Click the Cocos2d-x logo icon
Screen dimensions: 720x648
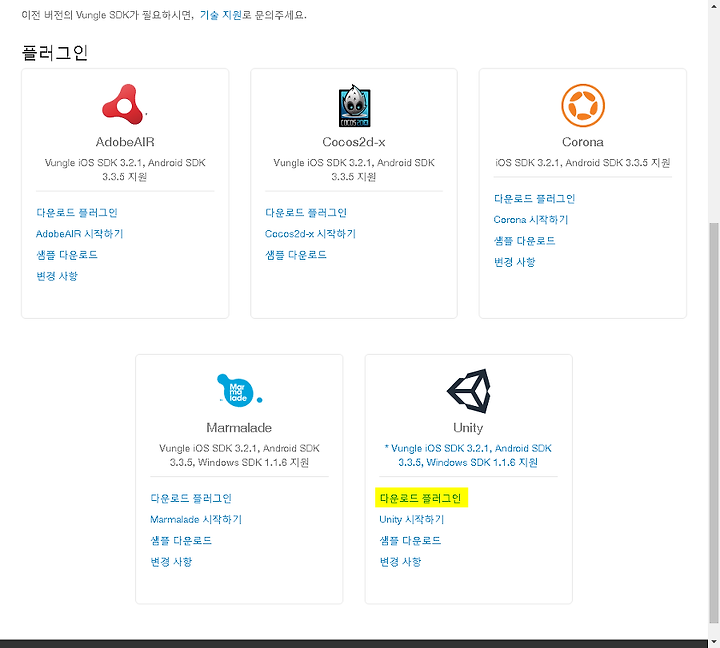click(x=354, y=106)
